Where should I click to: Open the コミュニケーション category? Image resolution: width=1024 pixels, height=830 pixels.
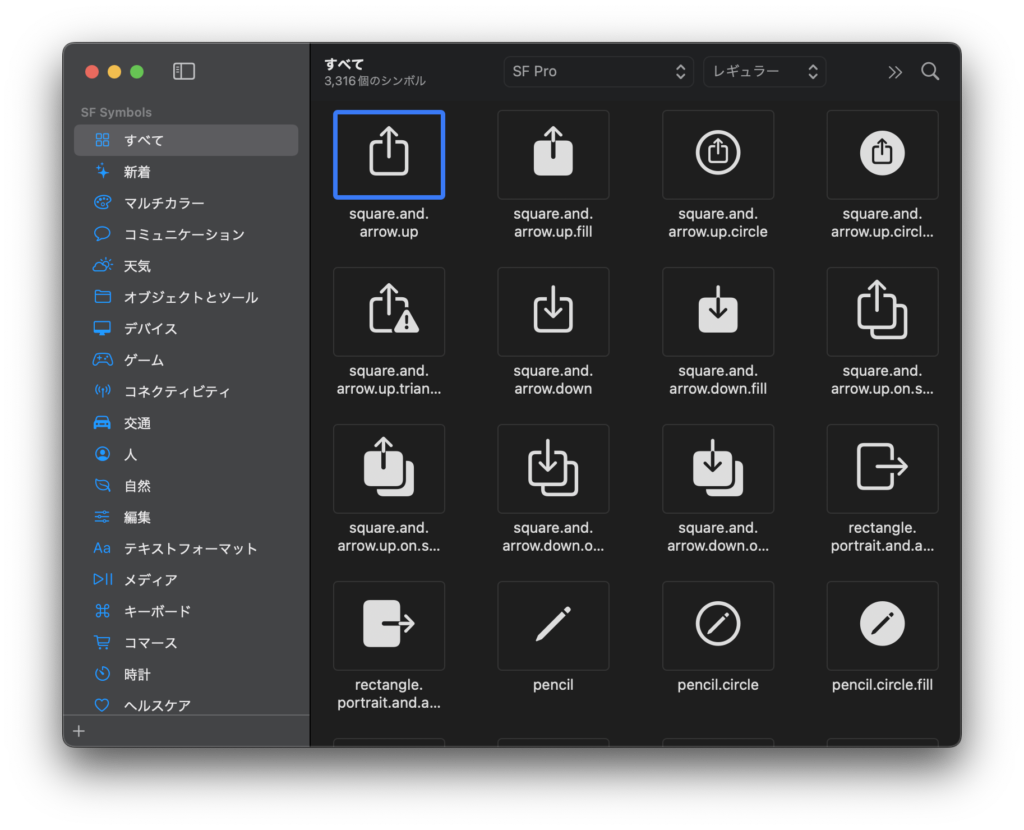[186, 234]
